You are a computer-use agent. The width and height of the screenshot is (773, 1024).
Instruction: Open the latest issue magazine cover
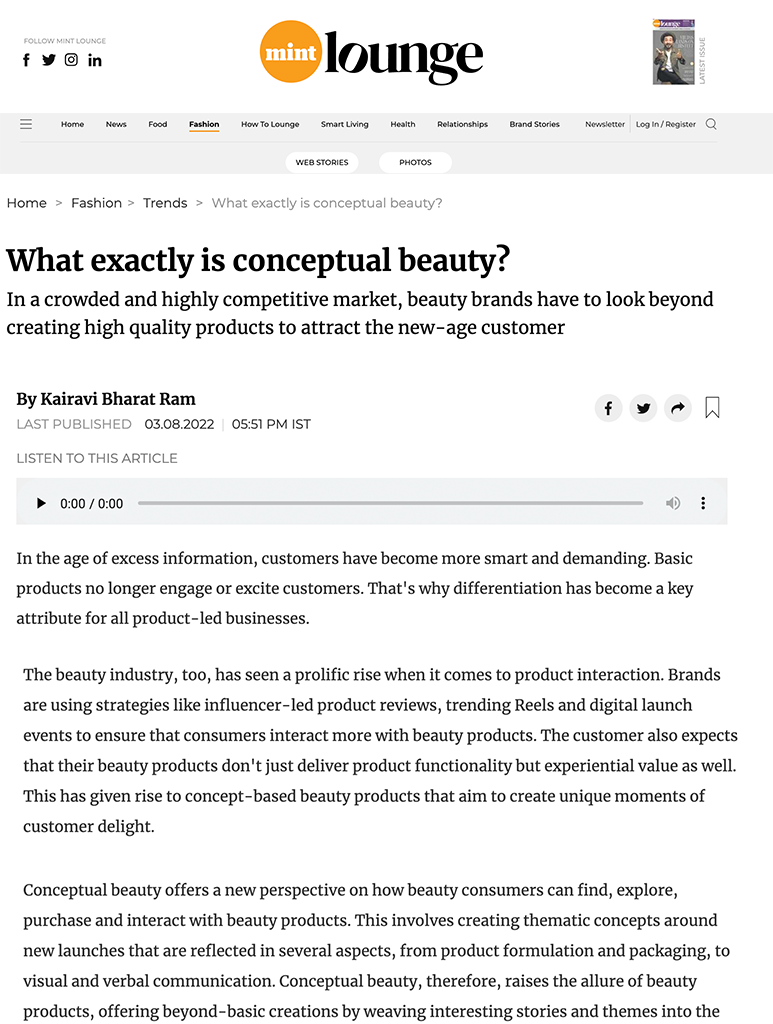[x=673, y=52]
